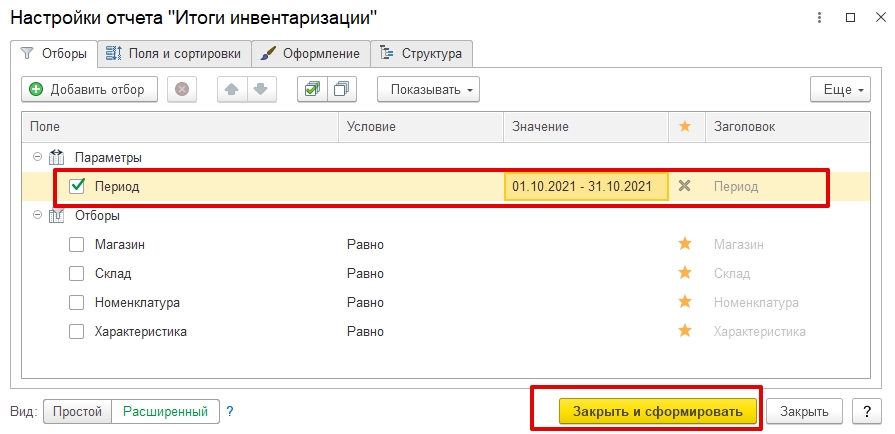Click the blue question mark help link
Screen dimensions: 895x434
pyautogui.click(x=230, y=411)
